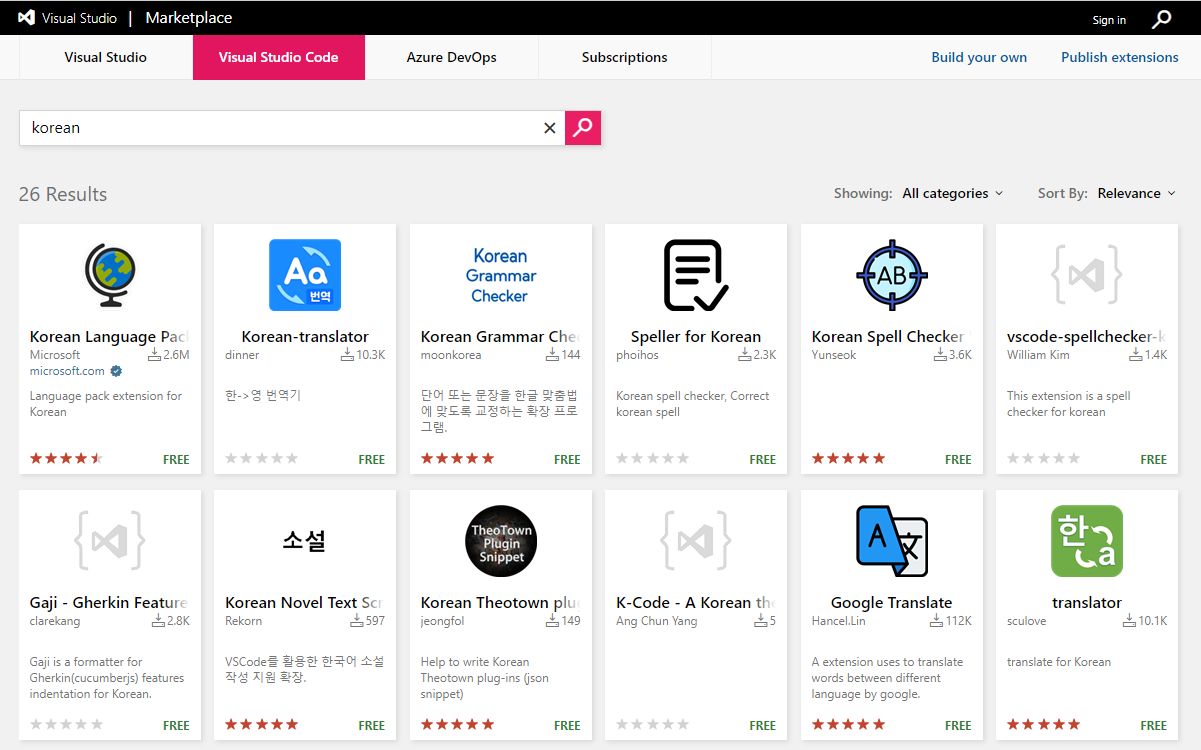Click publisher name moonkorea
Viewport: 1201px width, 750px height.
[451, 355]
